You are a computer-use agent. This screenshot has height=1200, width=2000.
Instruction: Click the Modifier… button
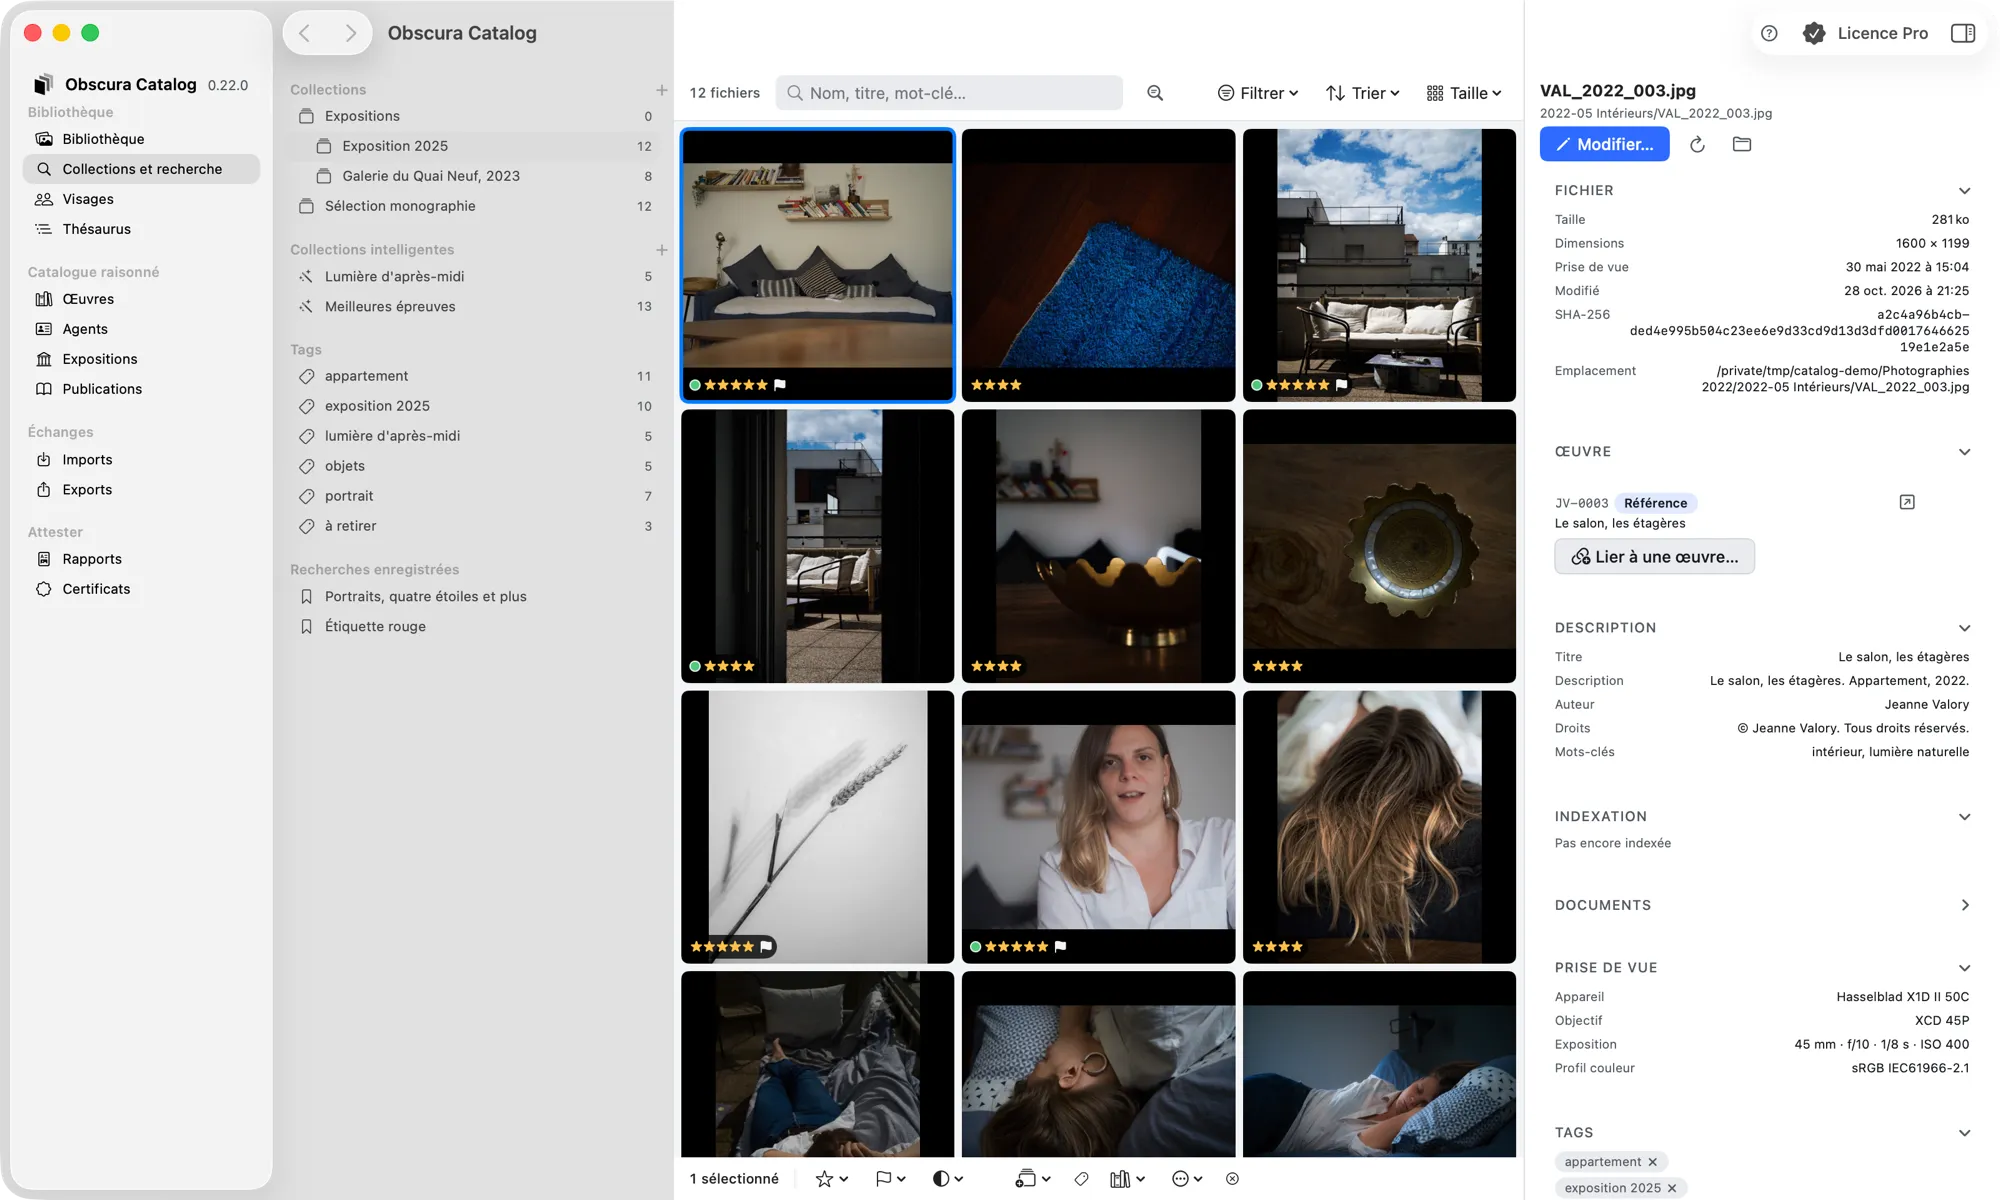point(1604,144)
